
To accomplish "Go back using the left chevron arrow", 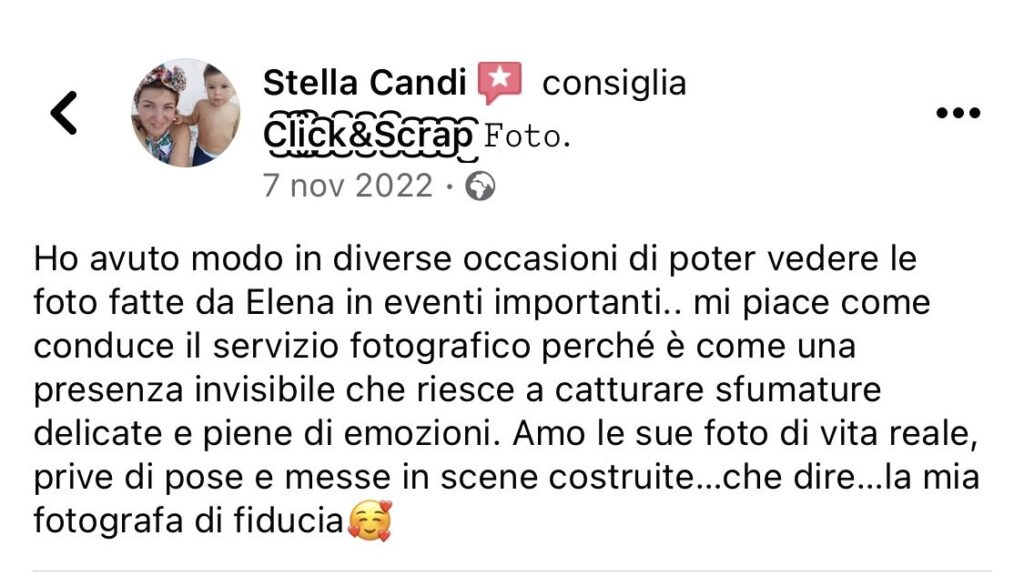I will click(x=64, y=113).
